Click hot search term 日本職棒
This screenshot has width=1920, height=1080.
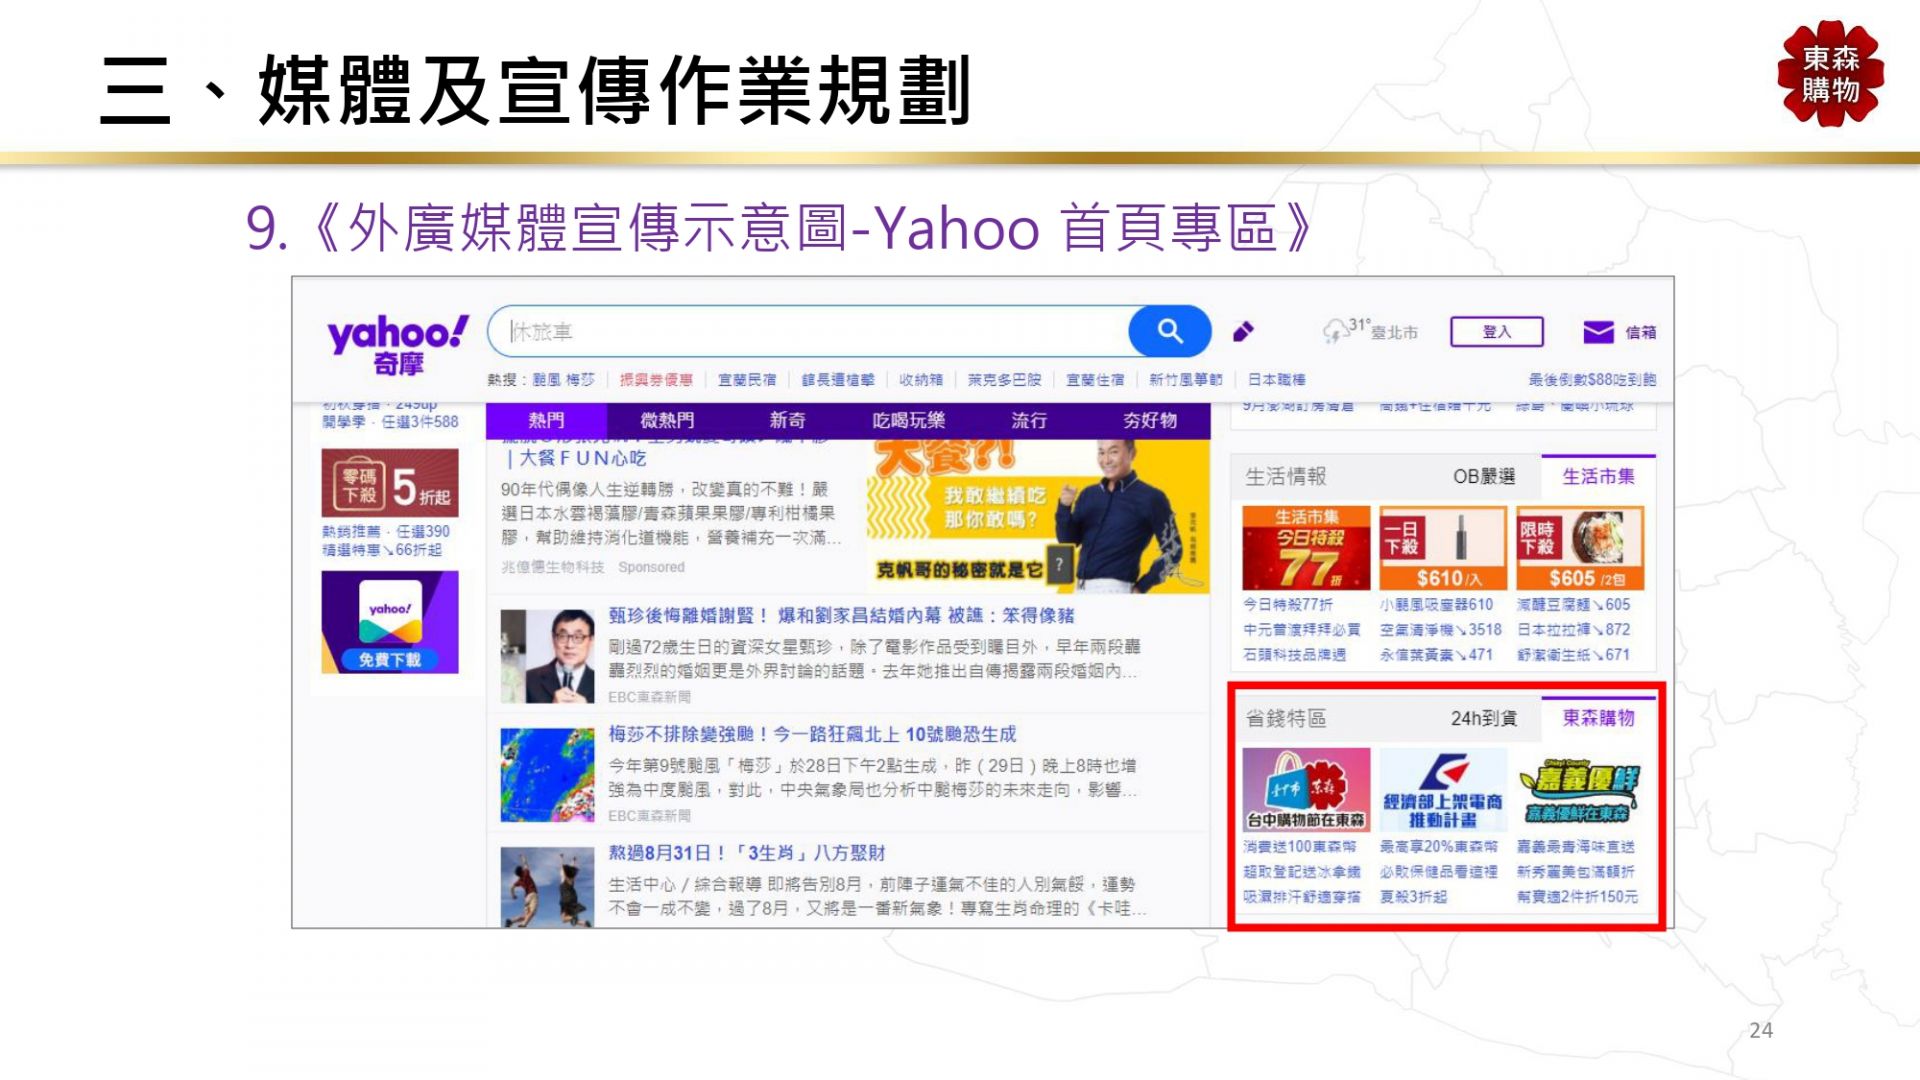[x=1277, y=379]
